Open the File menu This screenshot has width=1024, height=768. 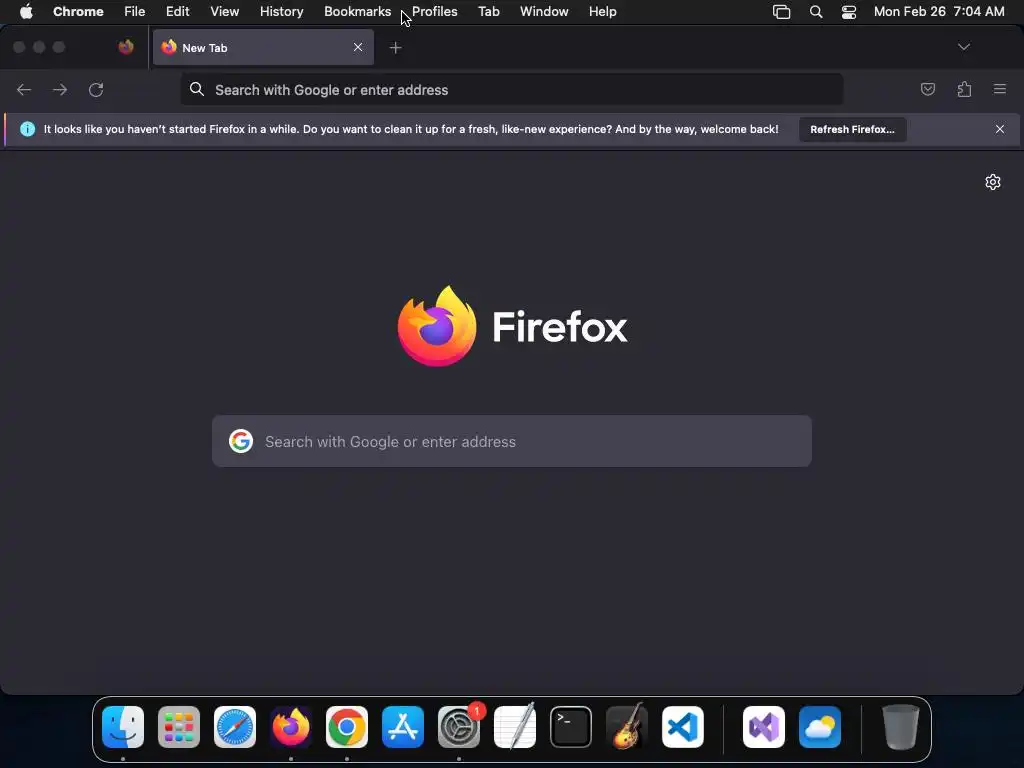click(x=135, y=12)
